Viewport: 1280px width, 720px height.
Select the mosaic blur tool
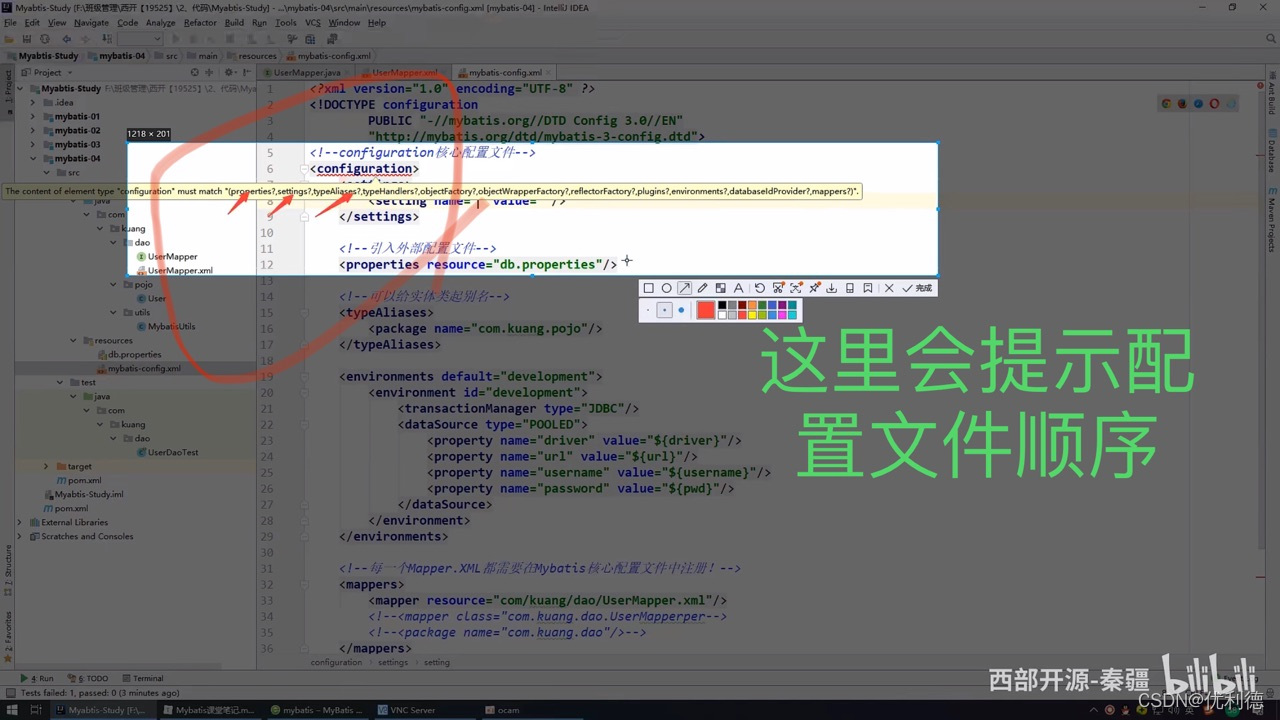coord(720,288)
